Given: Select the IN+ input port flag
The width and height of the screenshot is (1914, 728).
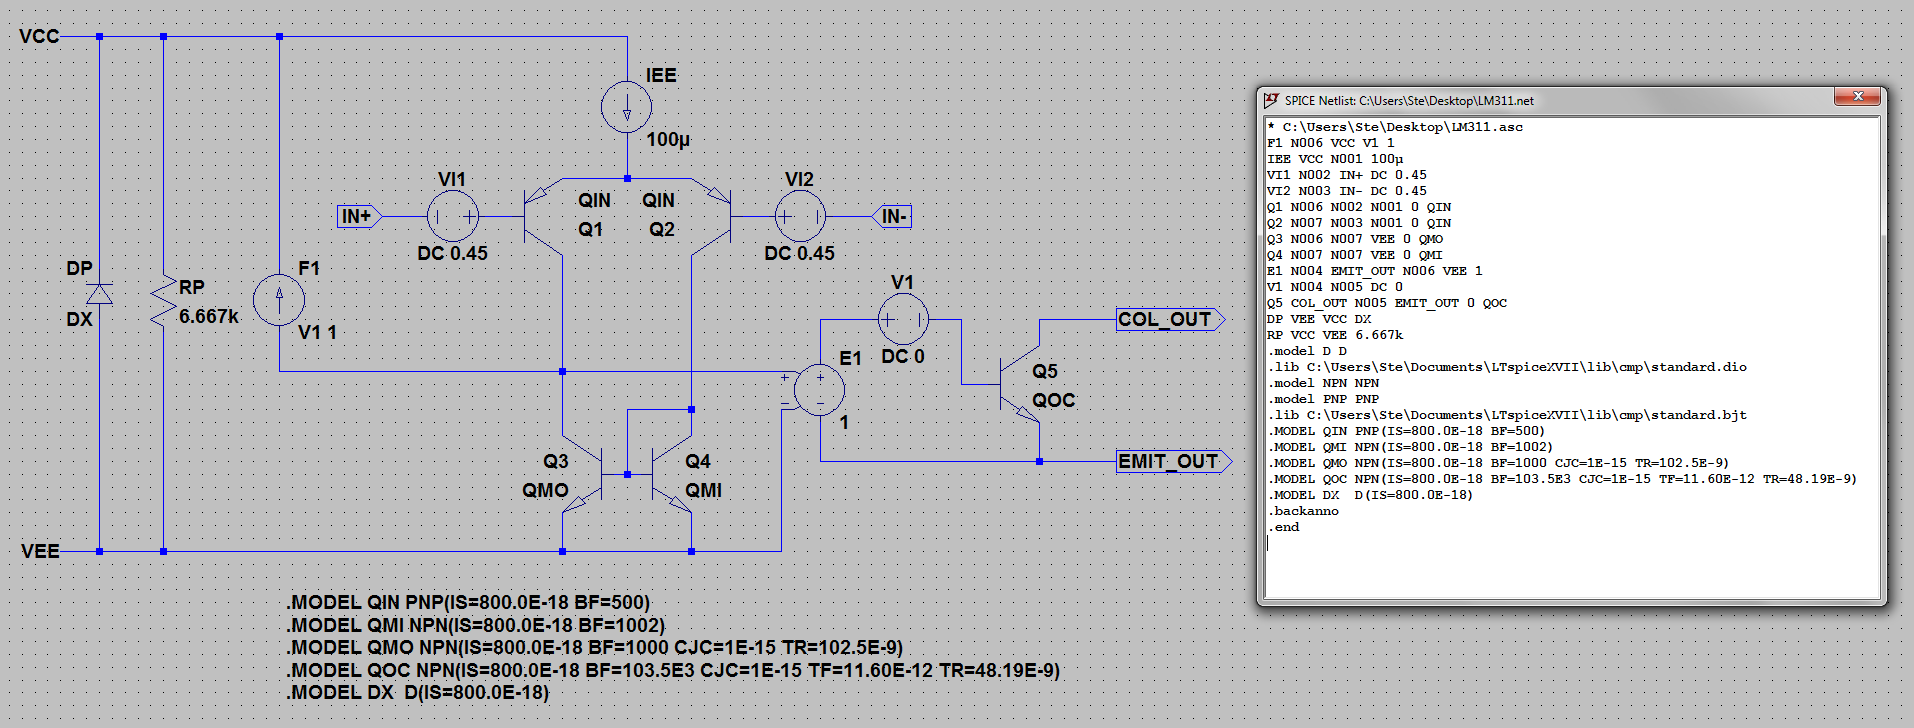Looking at the screenshot, I should click(x=359, y=216).
